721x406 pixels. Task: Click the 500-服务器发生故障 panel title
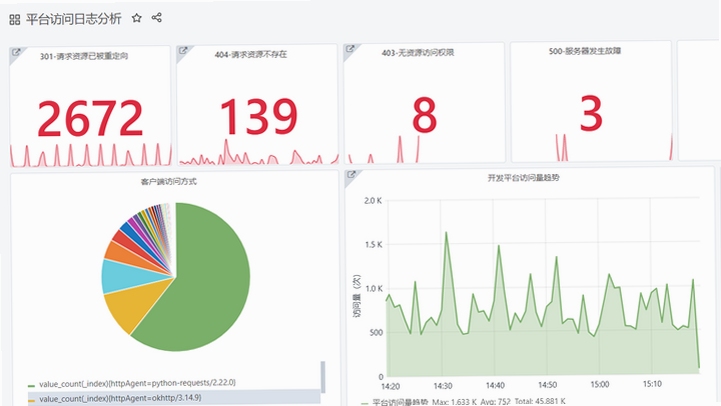pos(584,51)
